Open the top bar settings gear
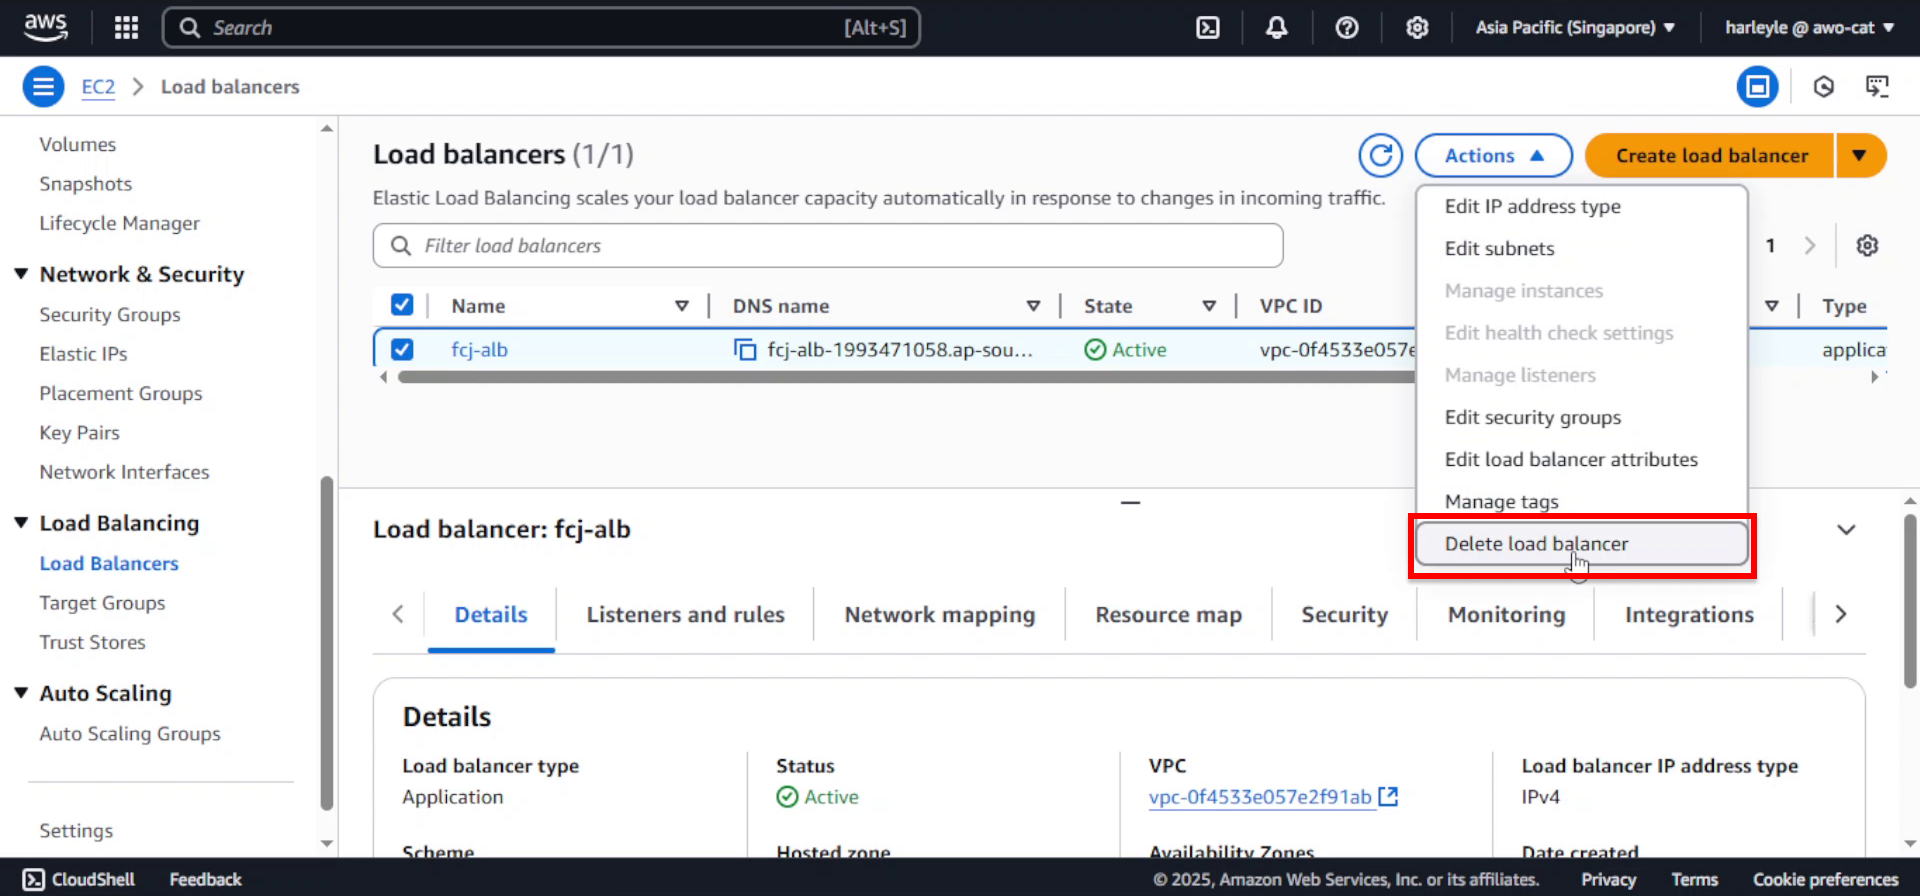 coord(1417,27)
